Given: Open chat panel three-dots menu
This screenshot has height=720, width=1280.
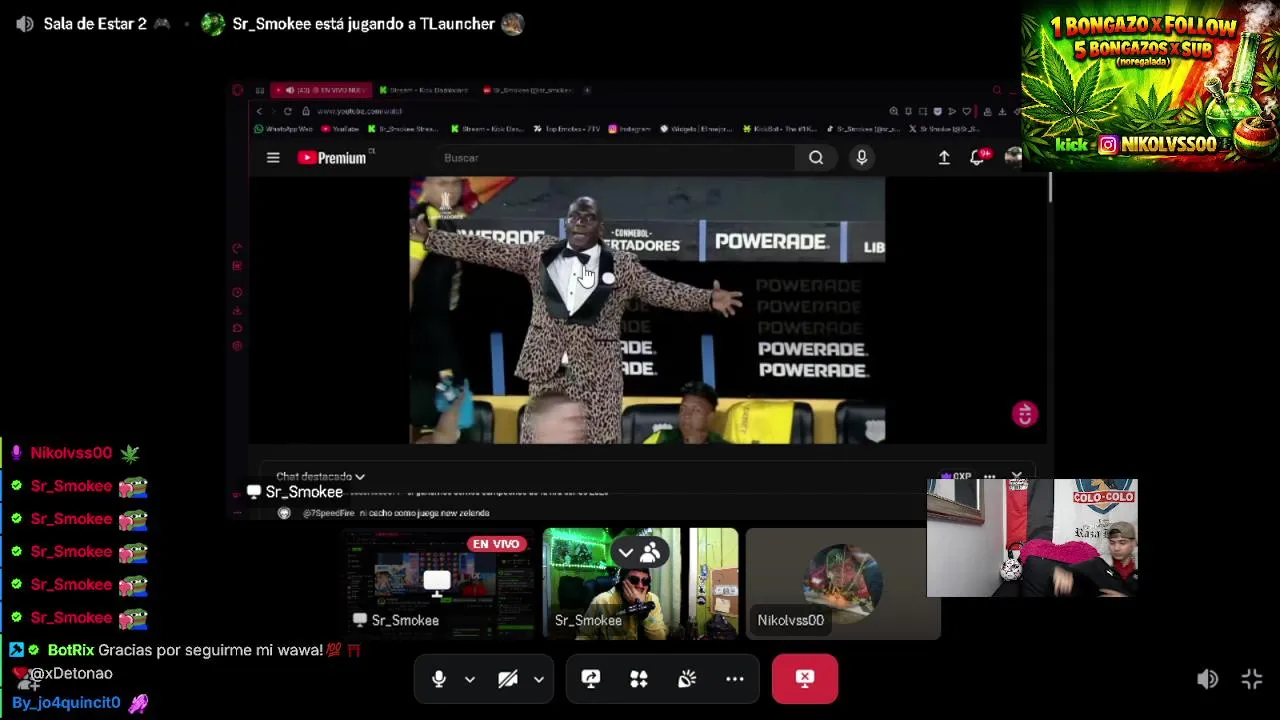Looking at the screenshot, I should (990, 477).
